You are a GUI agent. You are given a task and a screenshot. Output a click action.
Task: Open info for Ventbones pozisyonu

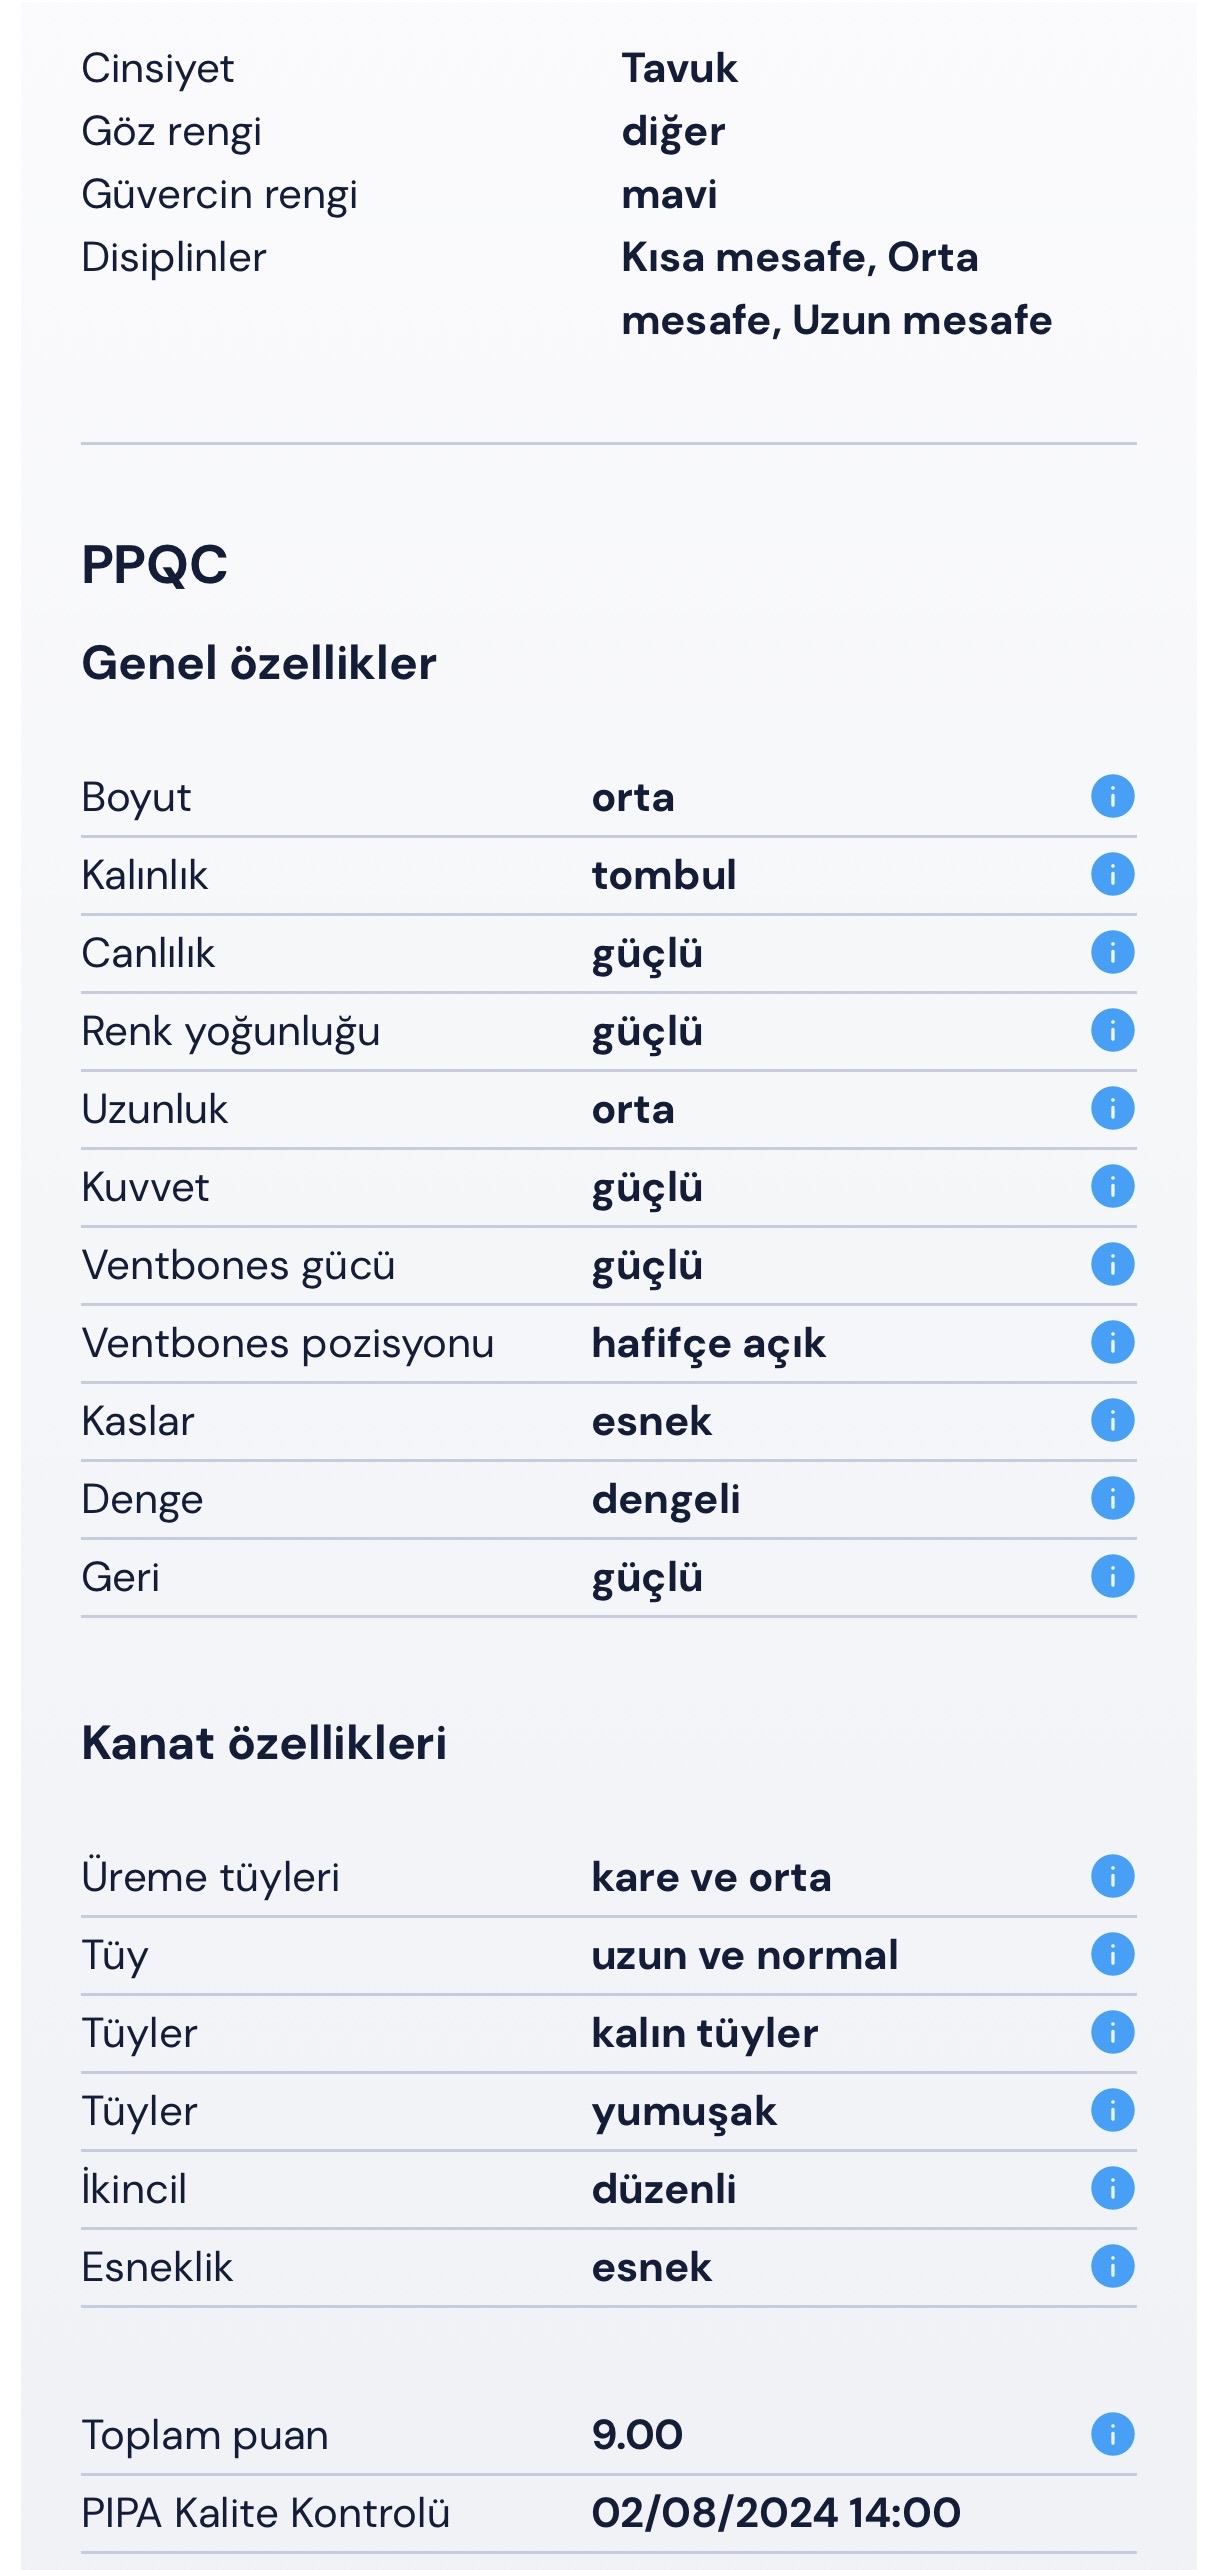1111,1343
